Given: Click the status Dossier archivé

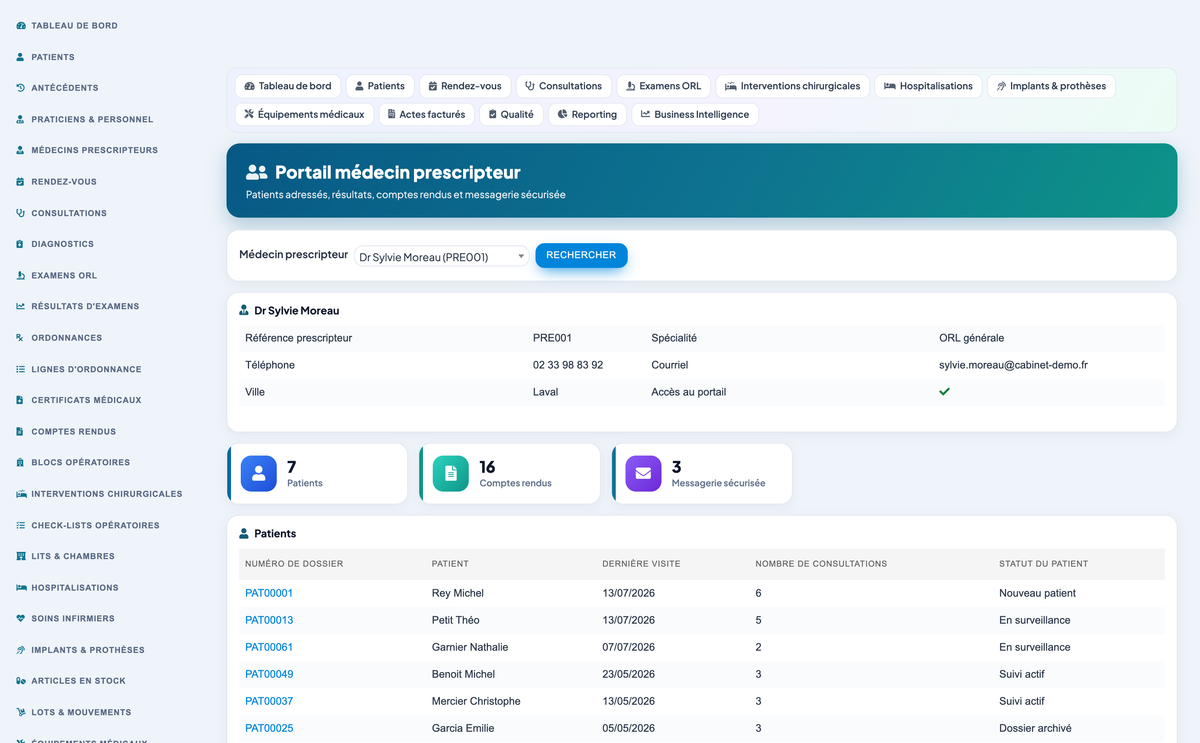Looking at the screenshot, I should [x=1035, y=728].
